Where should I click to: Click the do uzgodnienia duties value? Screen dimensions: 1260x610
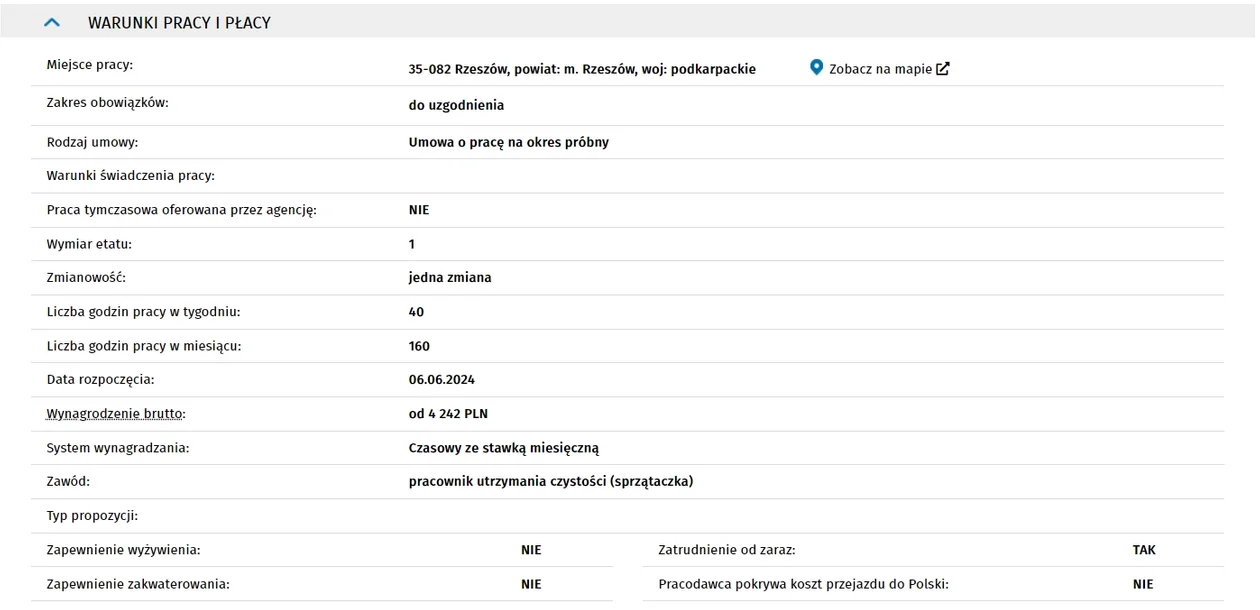pyautogui.click(x=456, y=105)
